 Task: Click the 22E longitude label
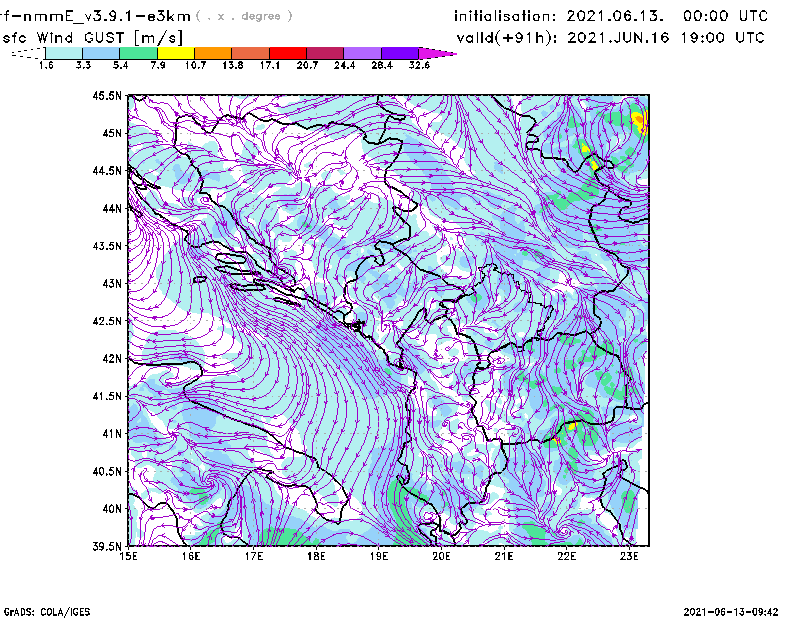[566, 556]
